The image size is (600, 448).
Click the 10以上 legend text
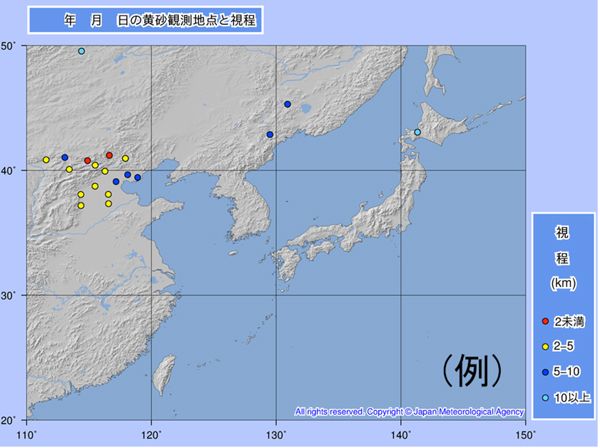(572, 397)
